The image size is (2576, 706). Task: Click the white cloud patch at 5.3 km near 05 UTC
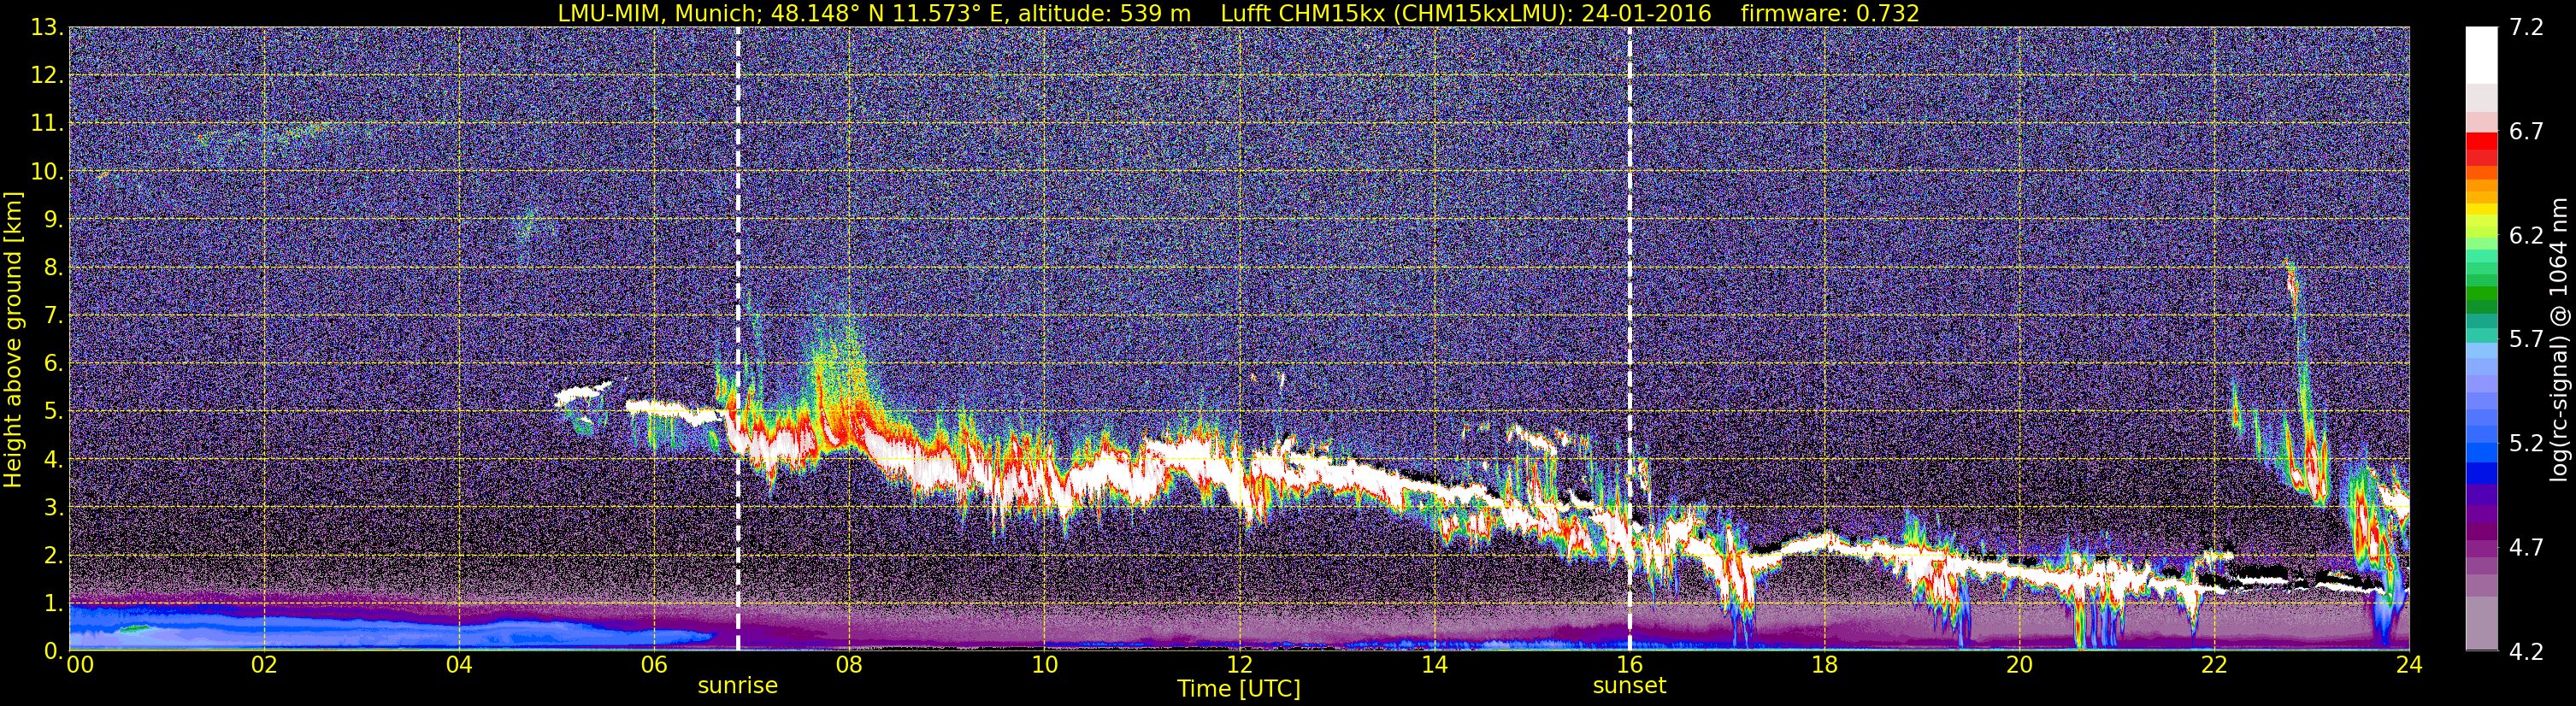click(584, 394)
